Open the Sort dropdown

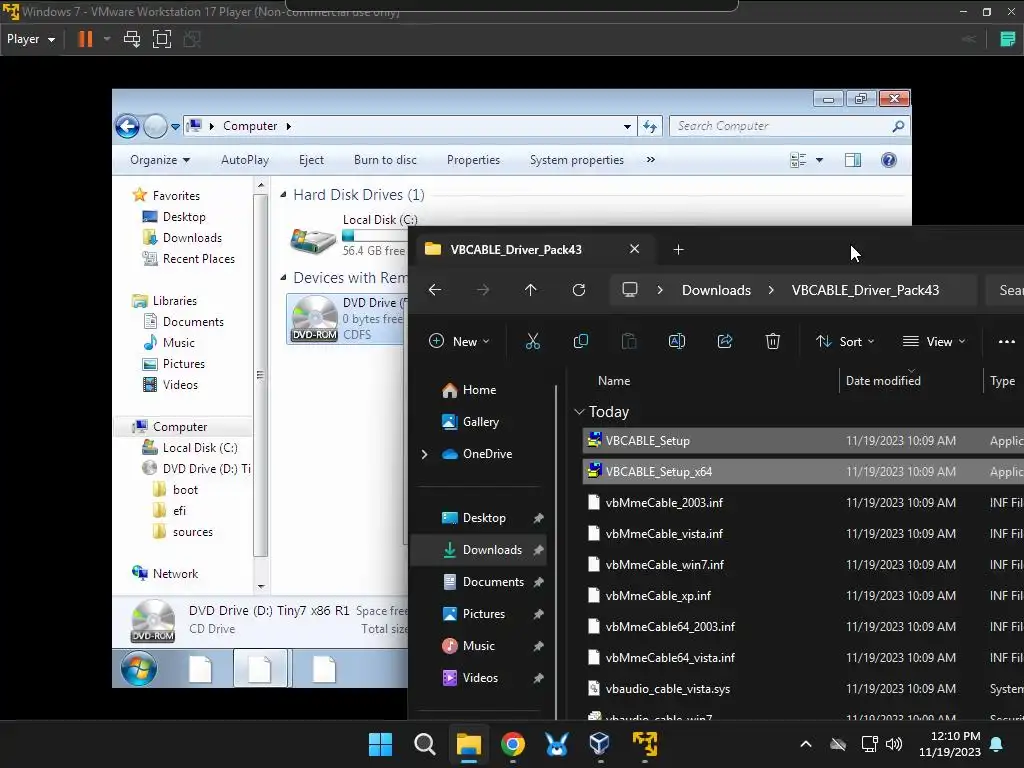(845, 342)
